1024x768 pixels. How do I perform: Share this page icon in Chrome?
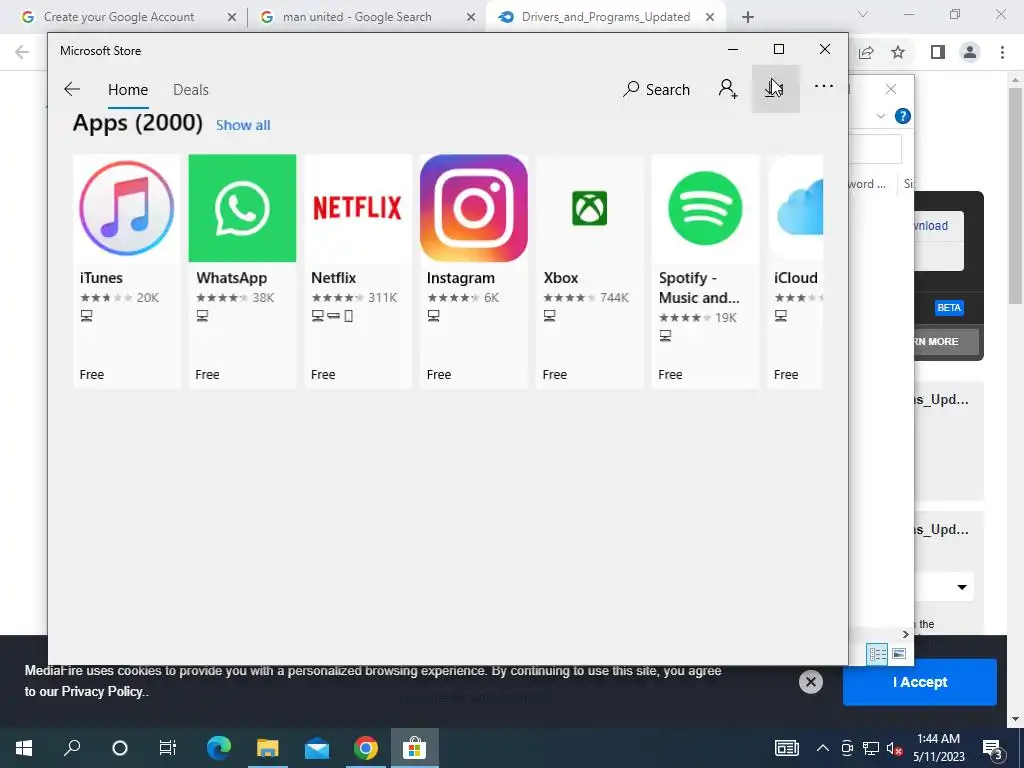866,52
